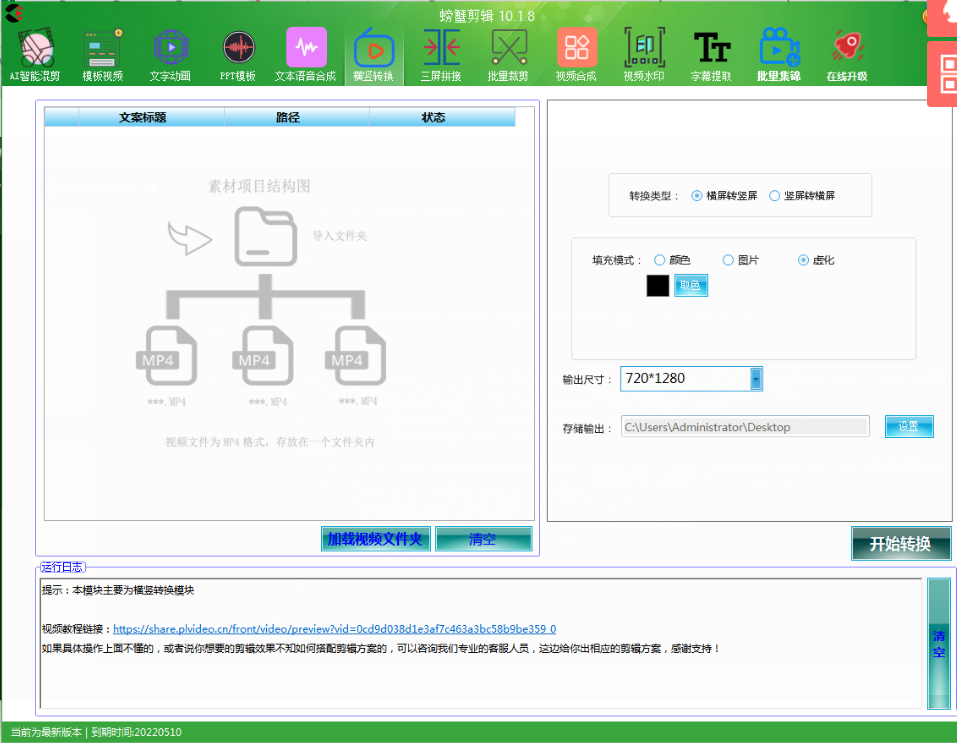Open the 输出尺寸 size dropdown
957x743 pixels.
click(x=757, y=378)
